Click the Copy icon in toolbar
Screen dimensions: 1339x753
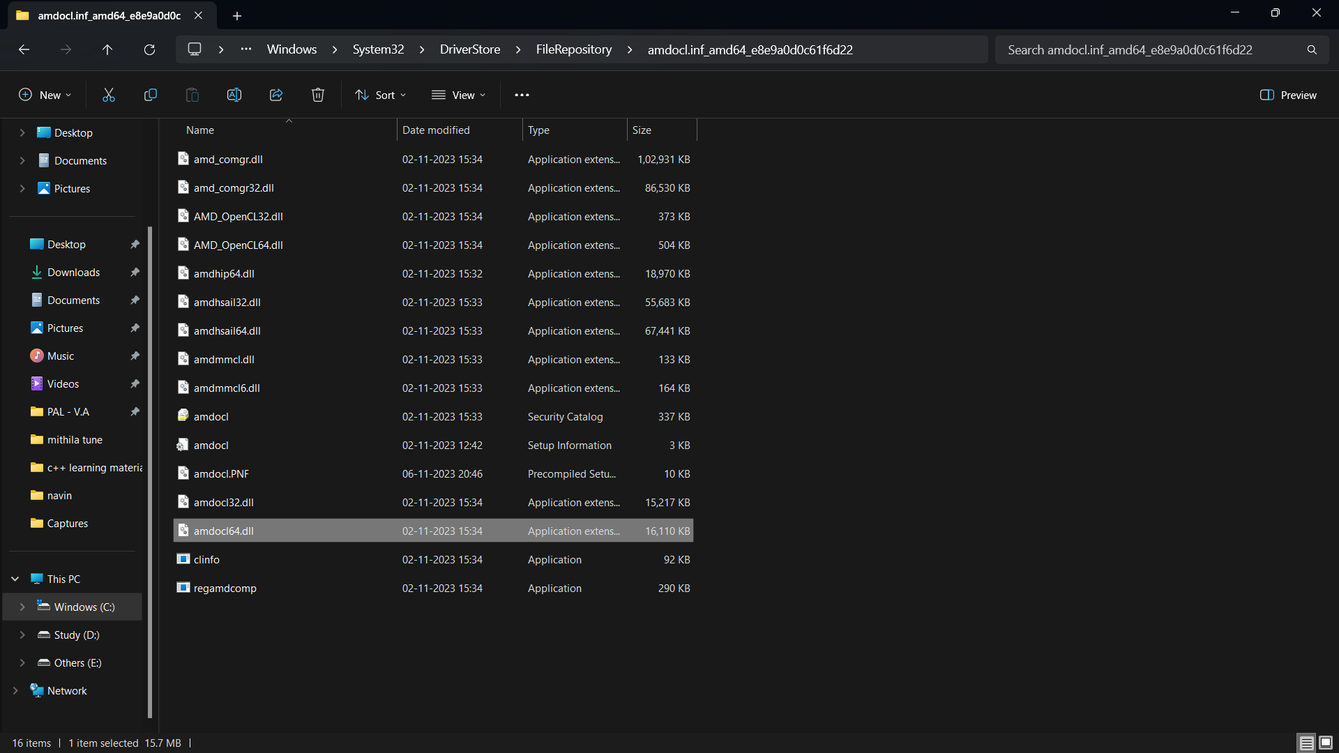(x=150, y=95)
